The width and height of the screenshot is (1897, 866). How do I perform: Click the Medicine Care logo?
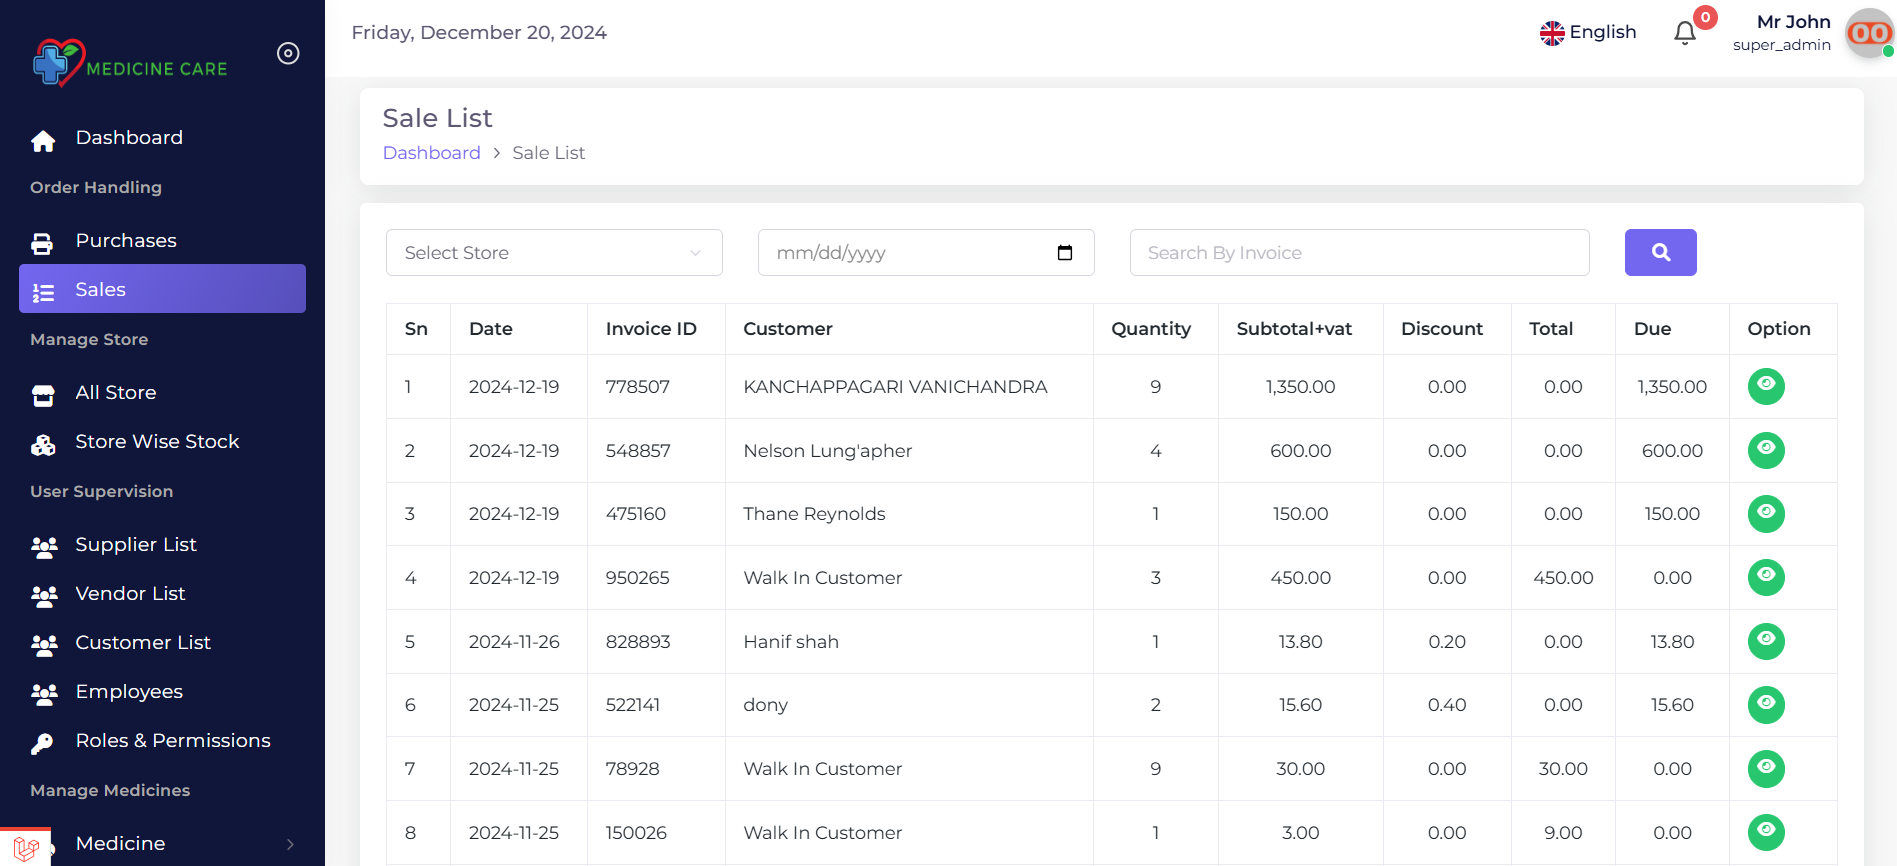(x=130, y=63)
